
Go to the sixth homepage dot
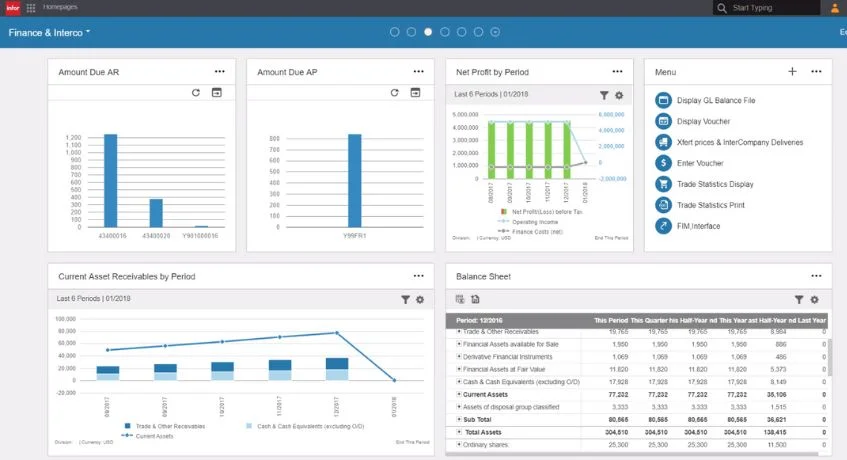coord(478,32)
